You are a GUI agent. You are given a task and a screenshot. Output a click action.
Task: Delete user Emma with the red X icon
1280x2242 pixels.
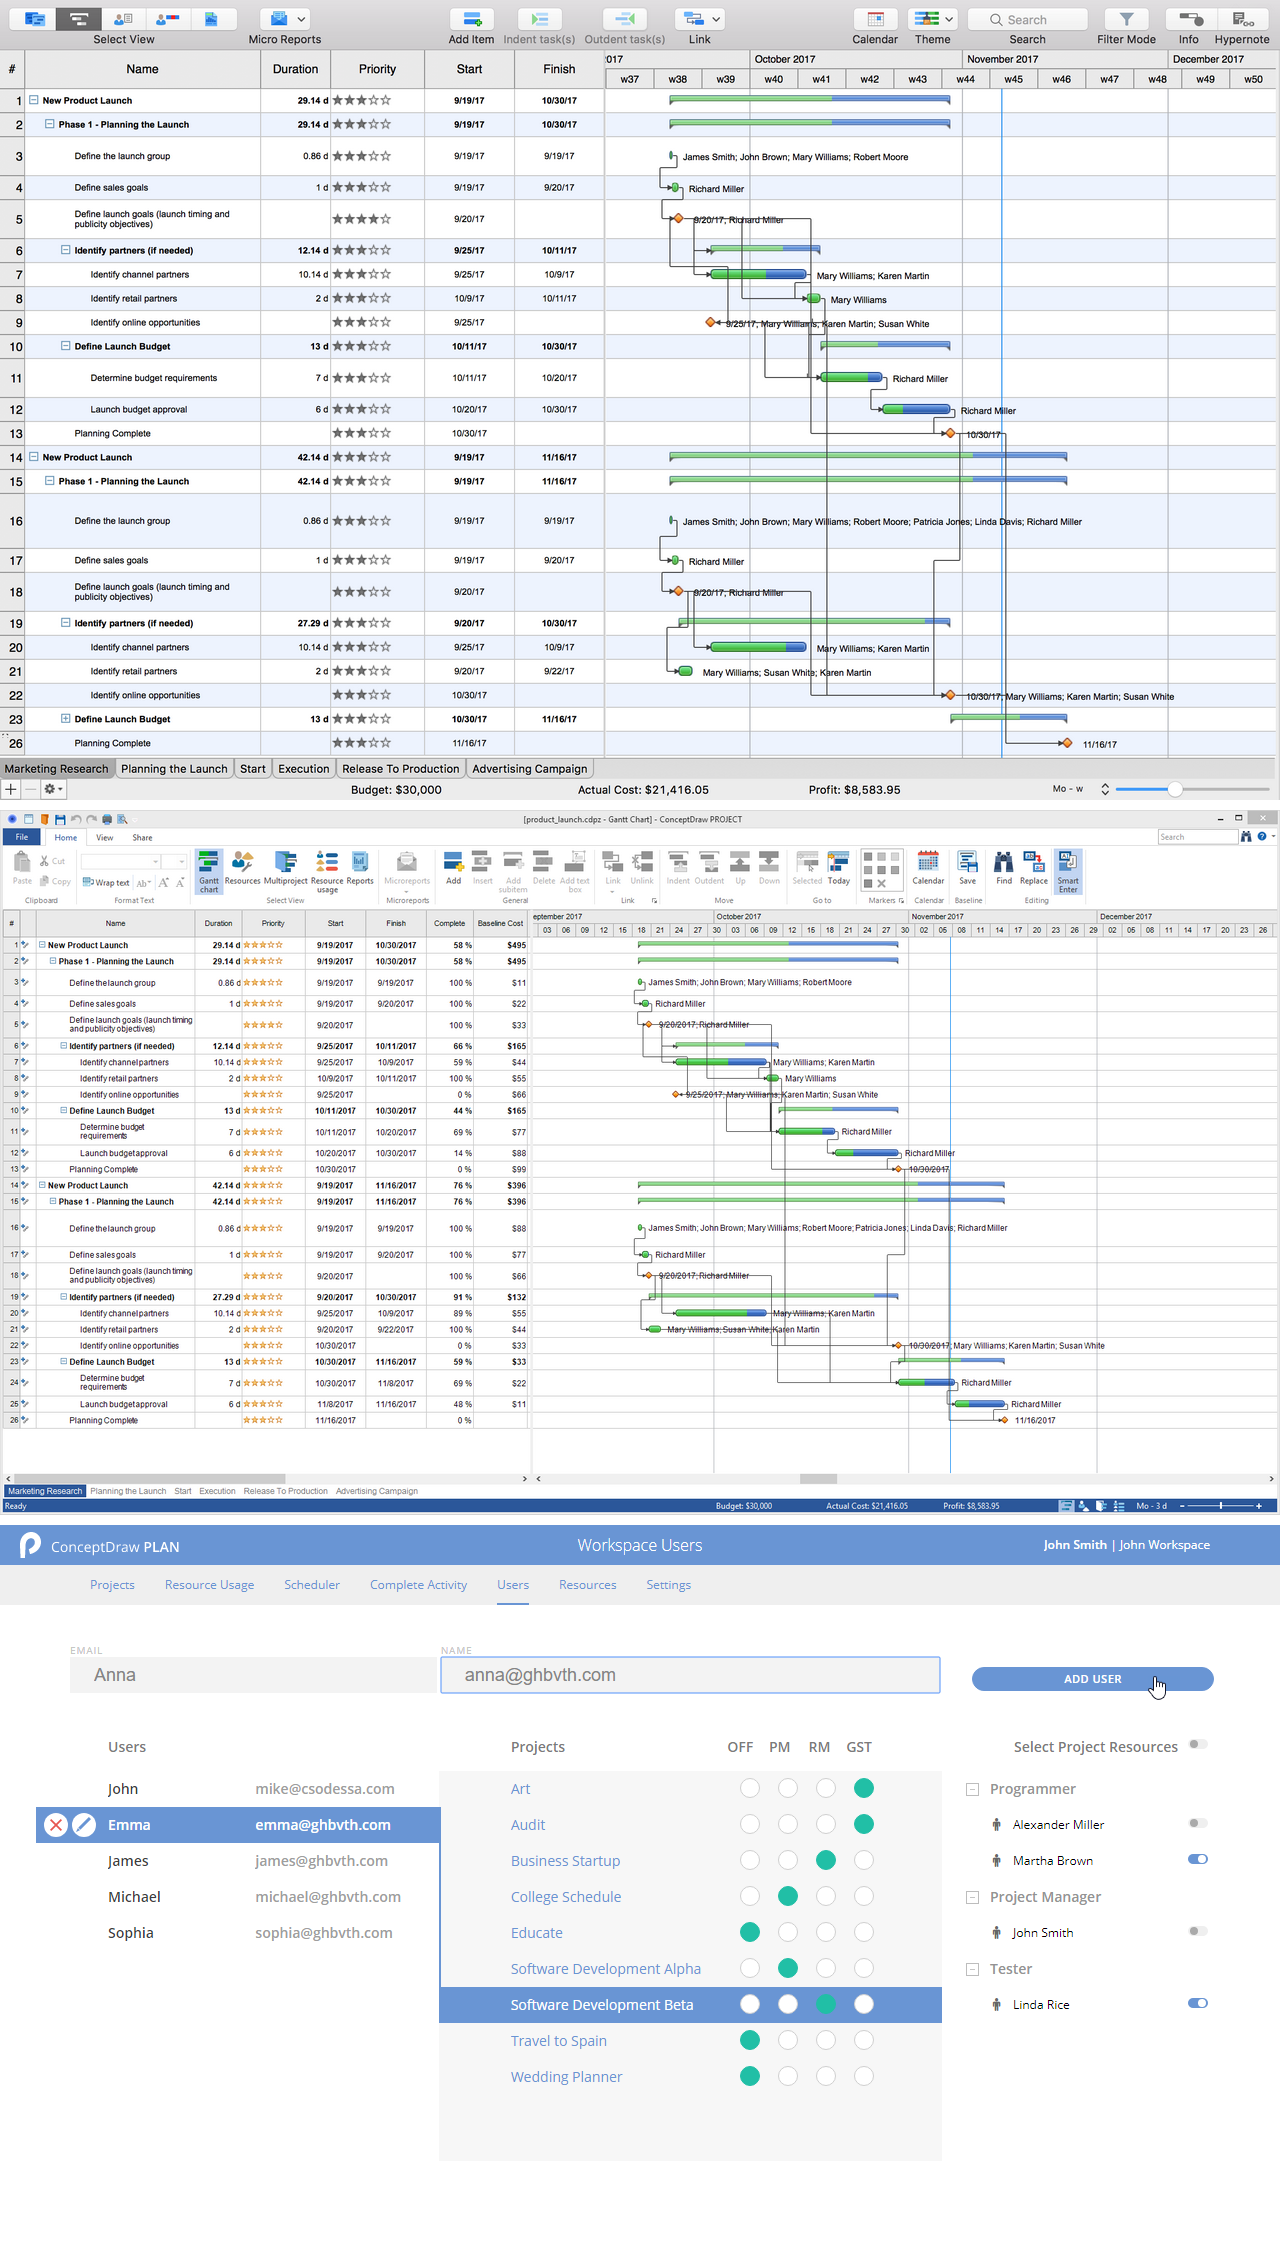coord(56,1825)
